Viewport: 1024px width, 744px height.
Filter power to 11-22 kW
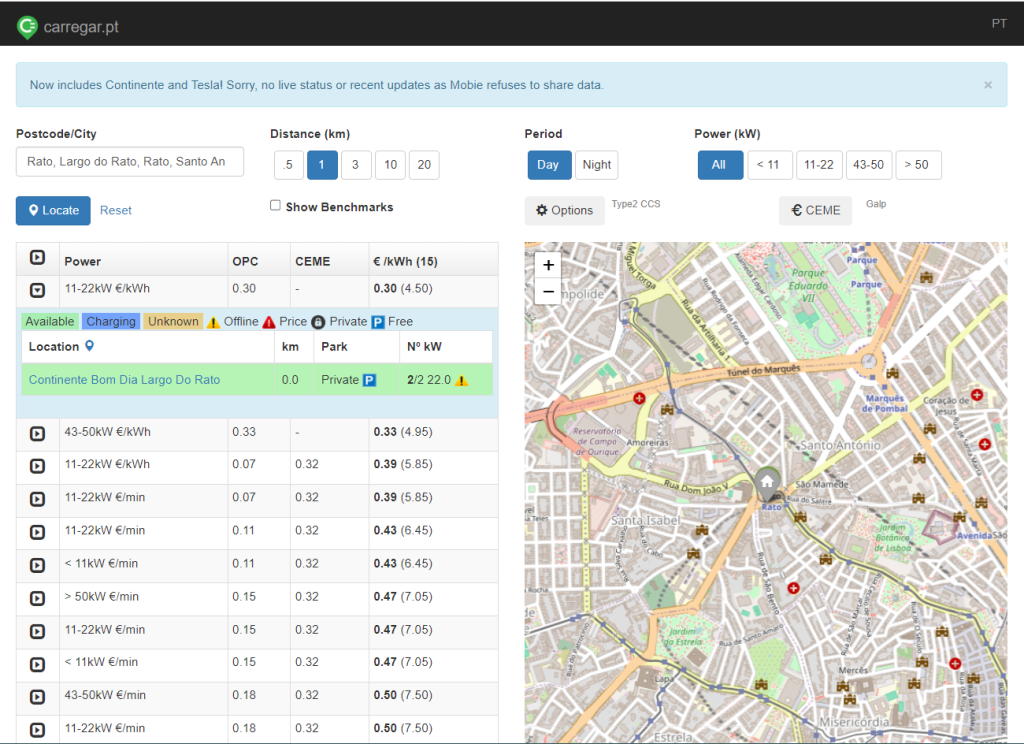tap(818, 165)
